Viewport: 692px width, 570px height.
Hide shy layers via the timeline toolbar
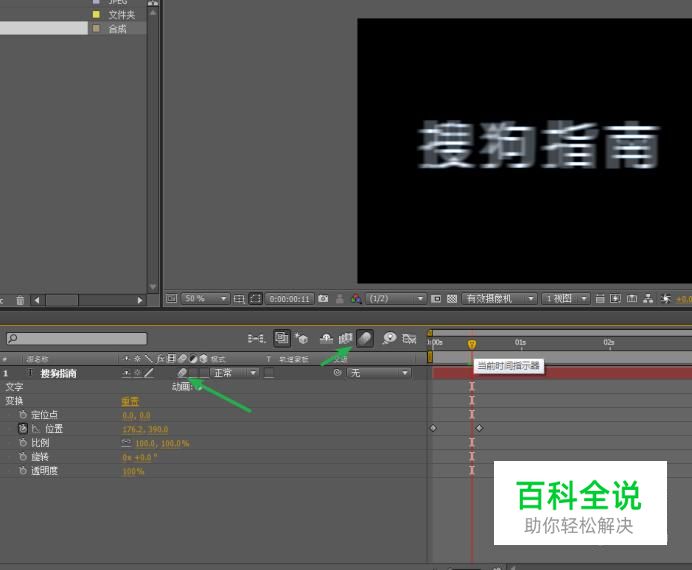(326, 338)
